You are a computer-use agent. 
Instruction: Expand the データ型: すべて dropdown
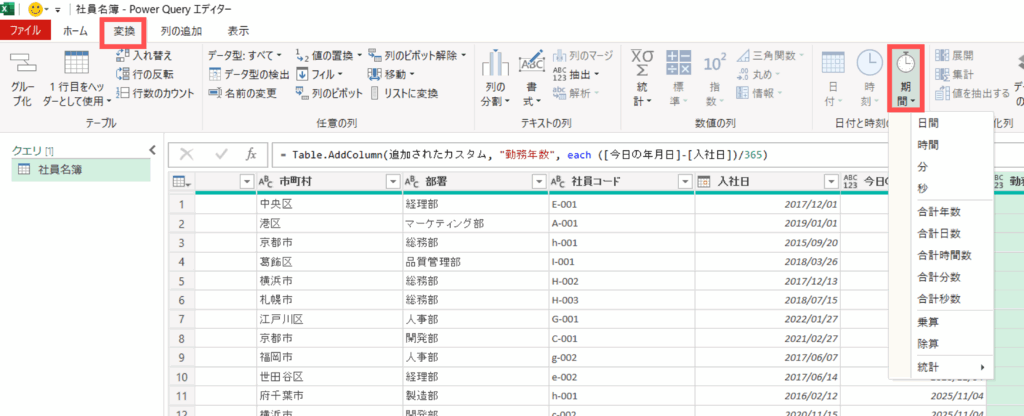(x=245, y=54)
